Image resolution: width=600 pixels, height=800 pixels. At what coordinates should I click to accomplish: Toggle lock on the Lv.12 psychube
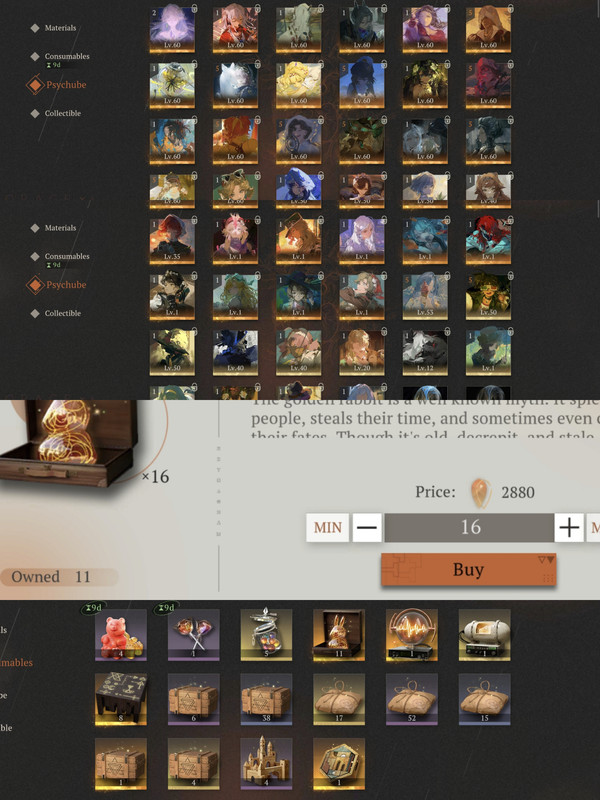447,332
